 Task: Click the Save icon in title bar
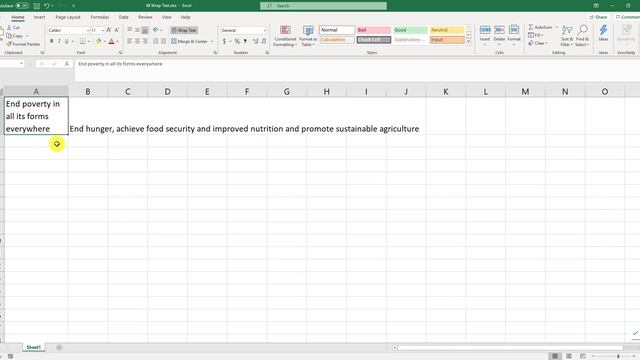point(37,6)
